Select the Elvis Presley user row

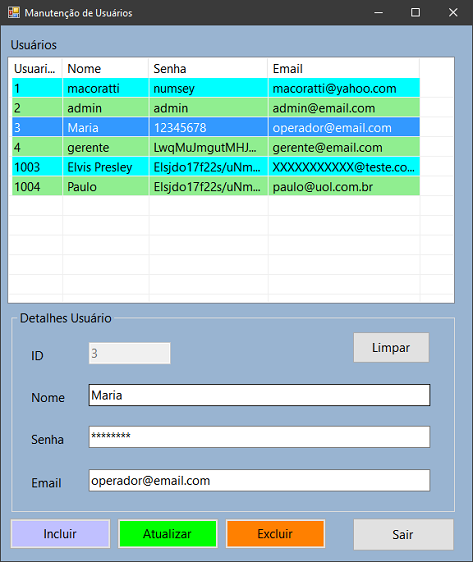[x=216, y=167]
